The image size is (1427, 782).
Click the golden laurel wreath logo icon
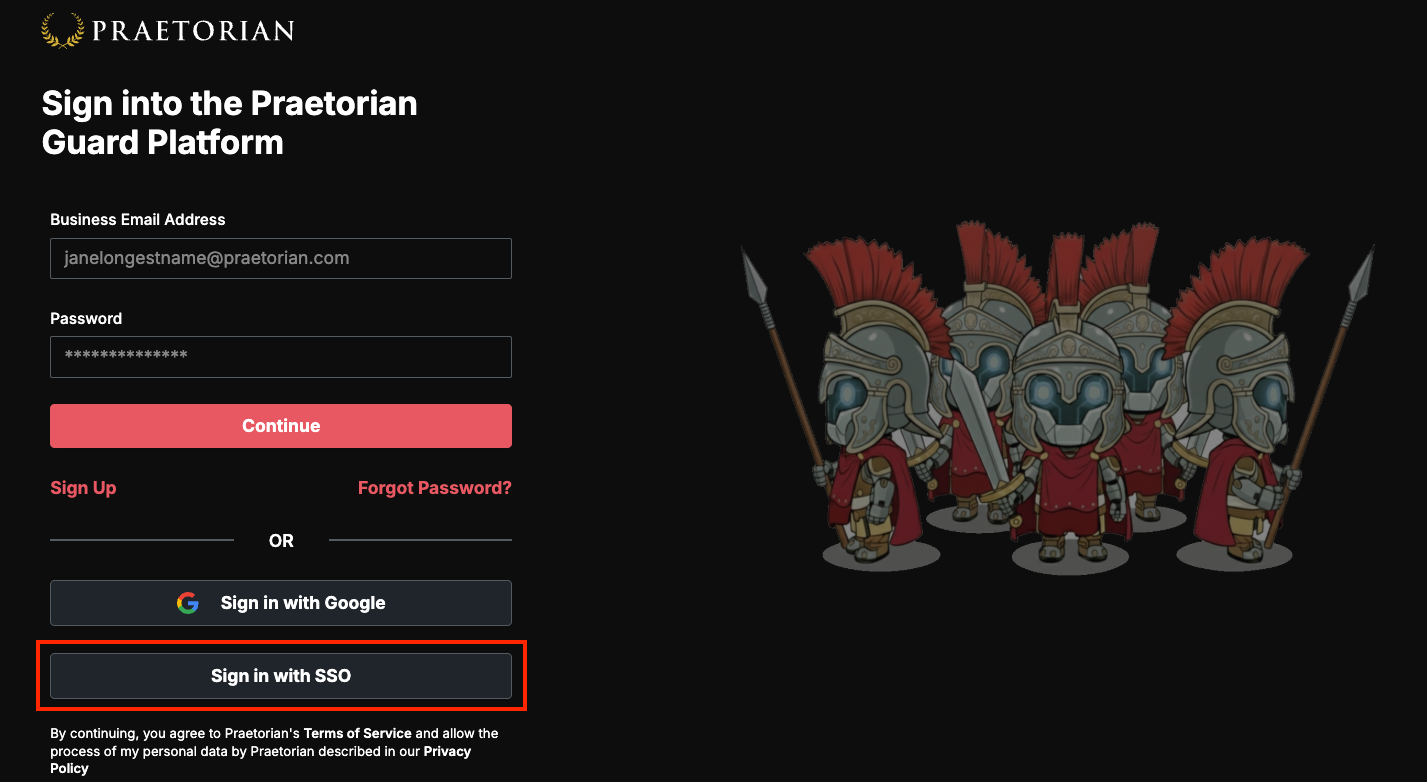(62, 30)
